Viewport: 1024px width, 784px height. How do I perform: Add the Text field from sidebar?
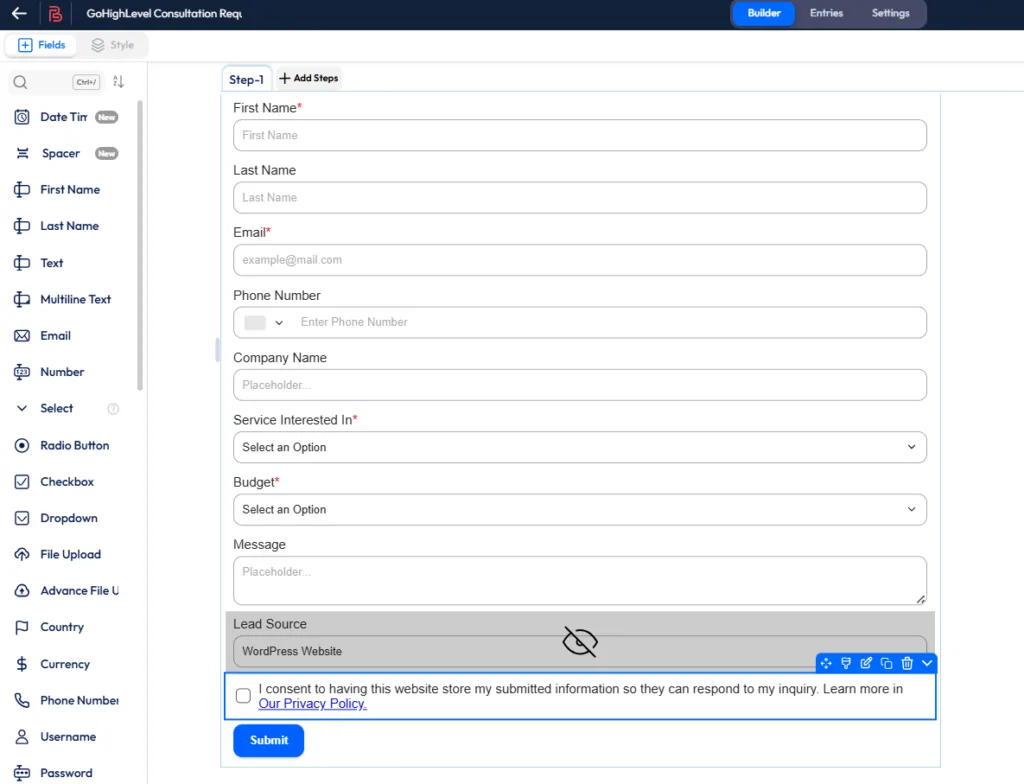point(39,263)
